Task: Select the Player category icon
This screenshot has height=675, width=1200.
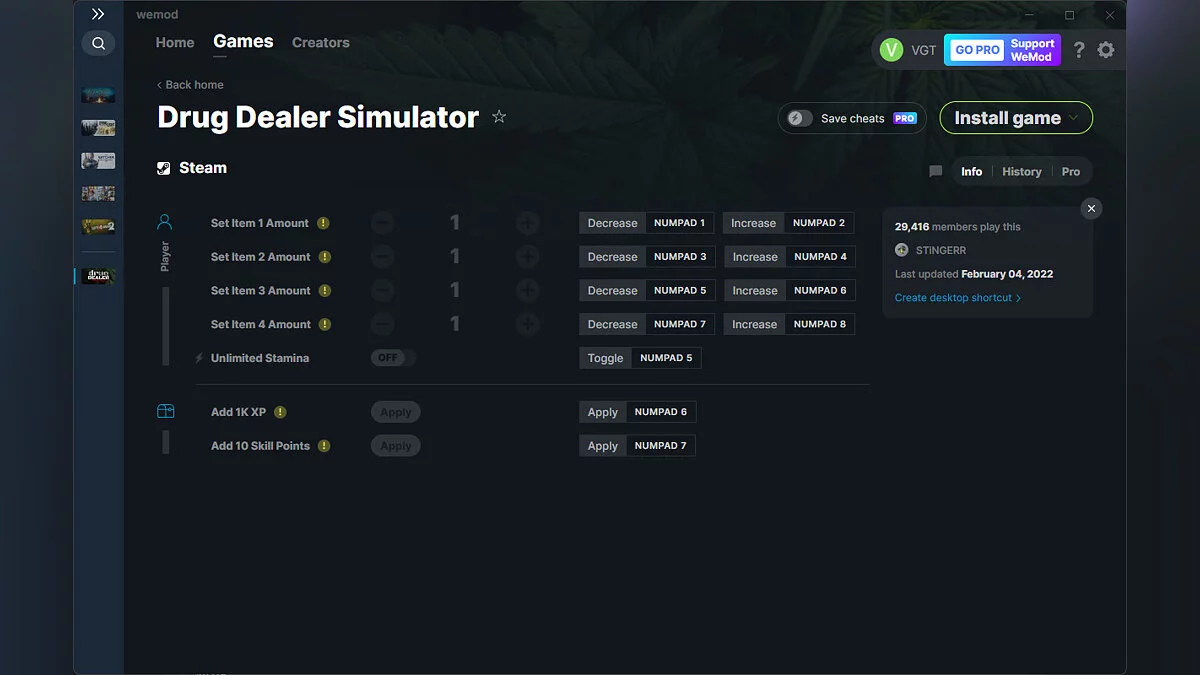Action: click(165, 222)
